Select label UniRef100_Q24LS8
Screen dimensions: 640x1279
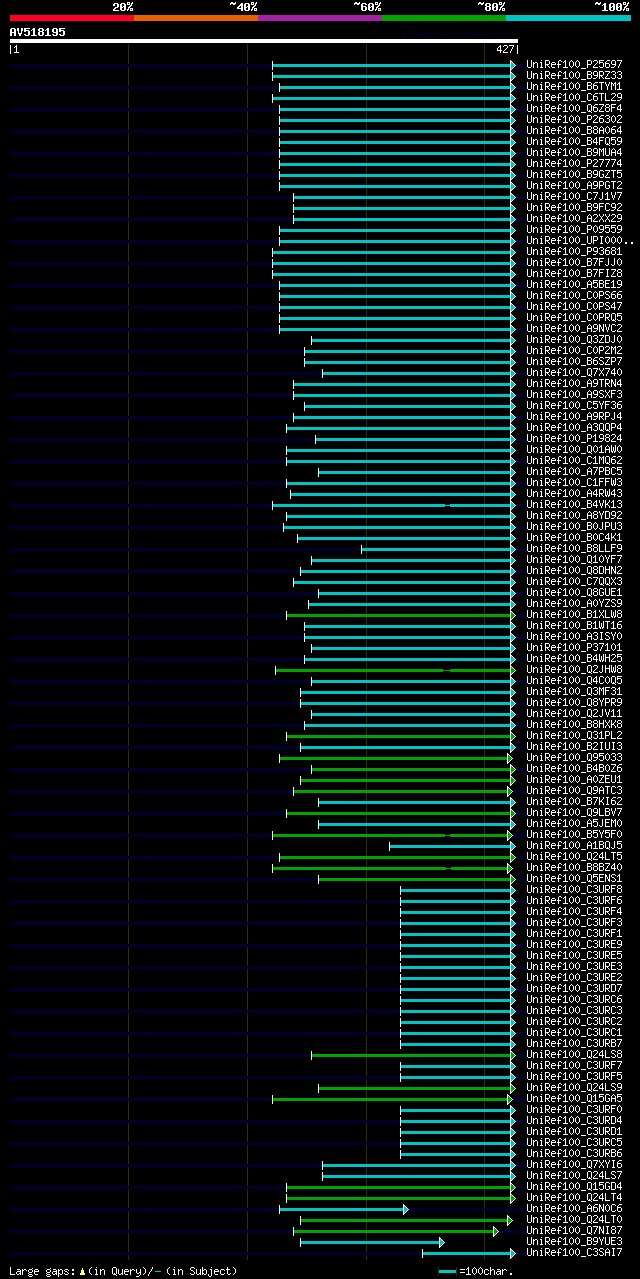[x=574, y=1054]
